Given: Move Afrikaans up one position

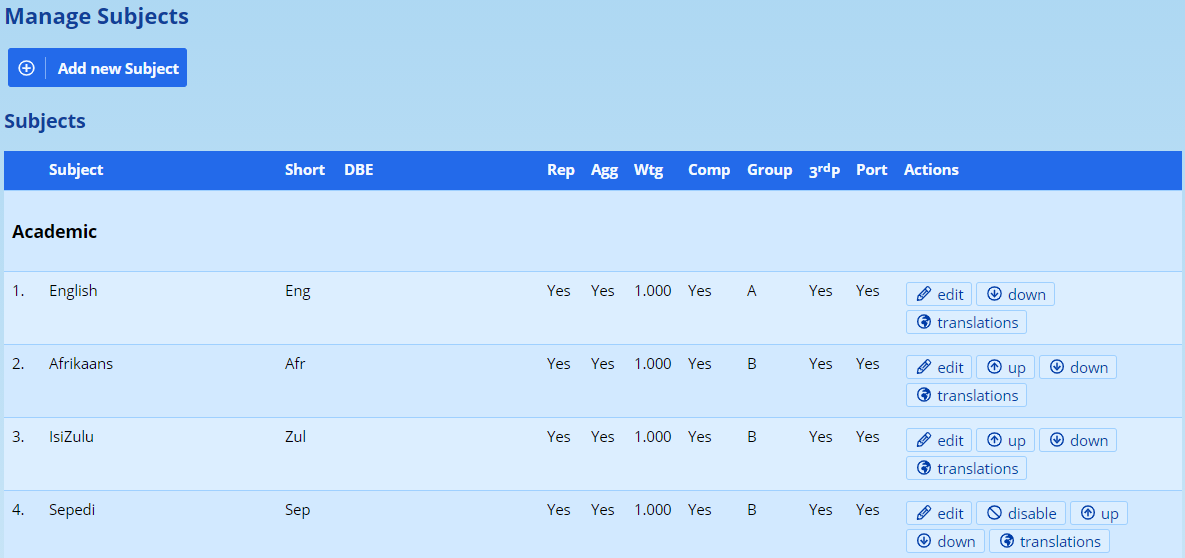Looking at the screenshot, I should coord(1005,367).
